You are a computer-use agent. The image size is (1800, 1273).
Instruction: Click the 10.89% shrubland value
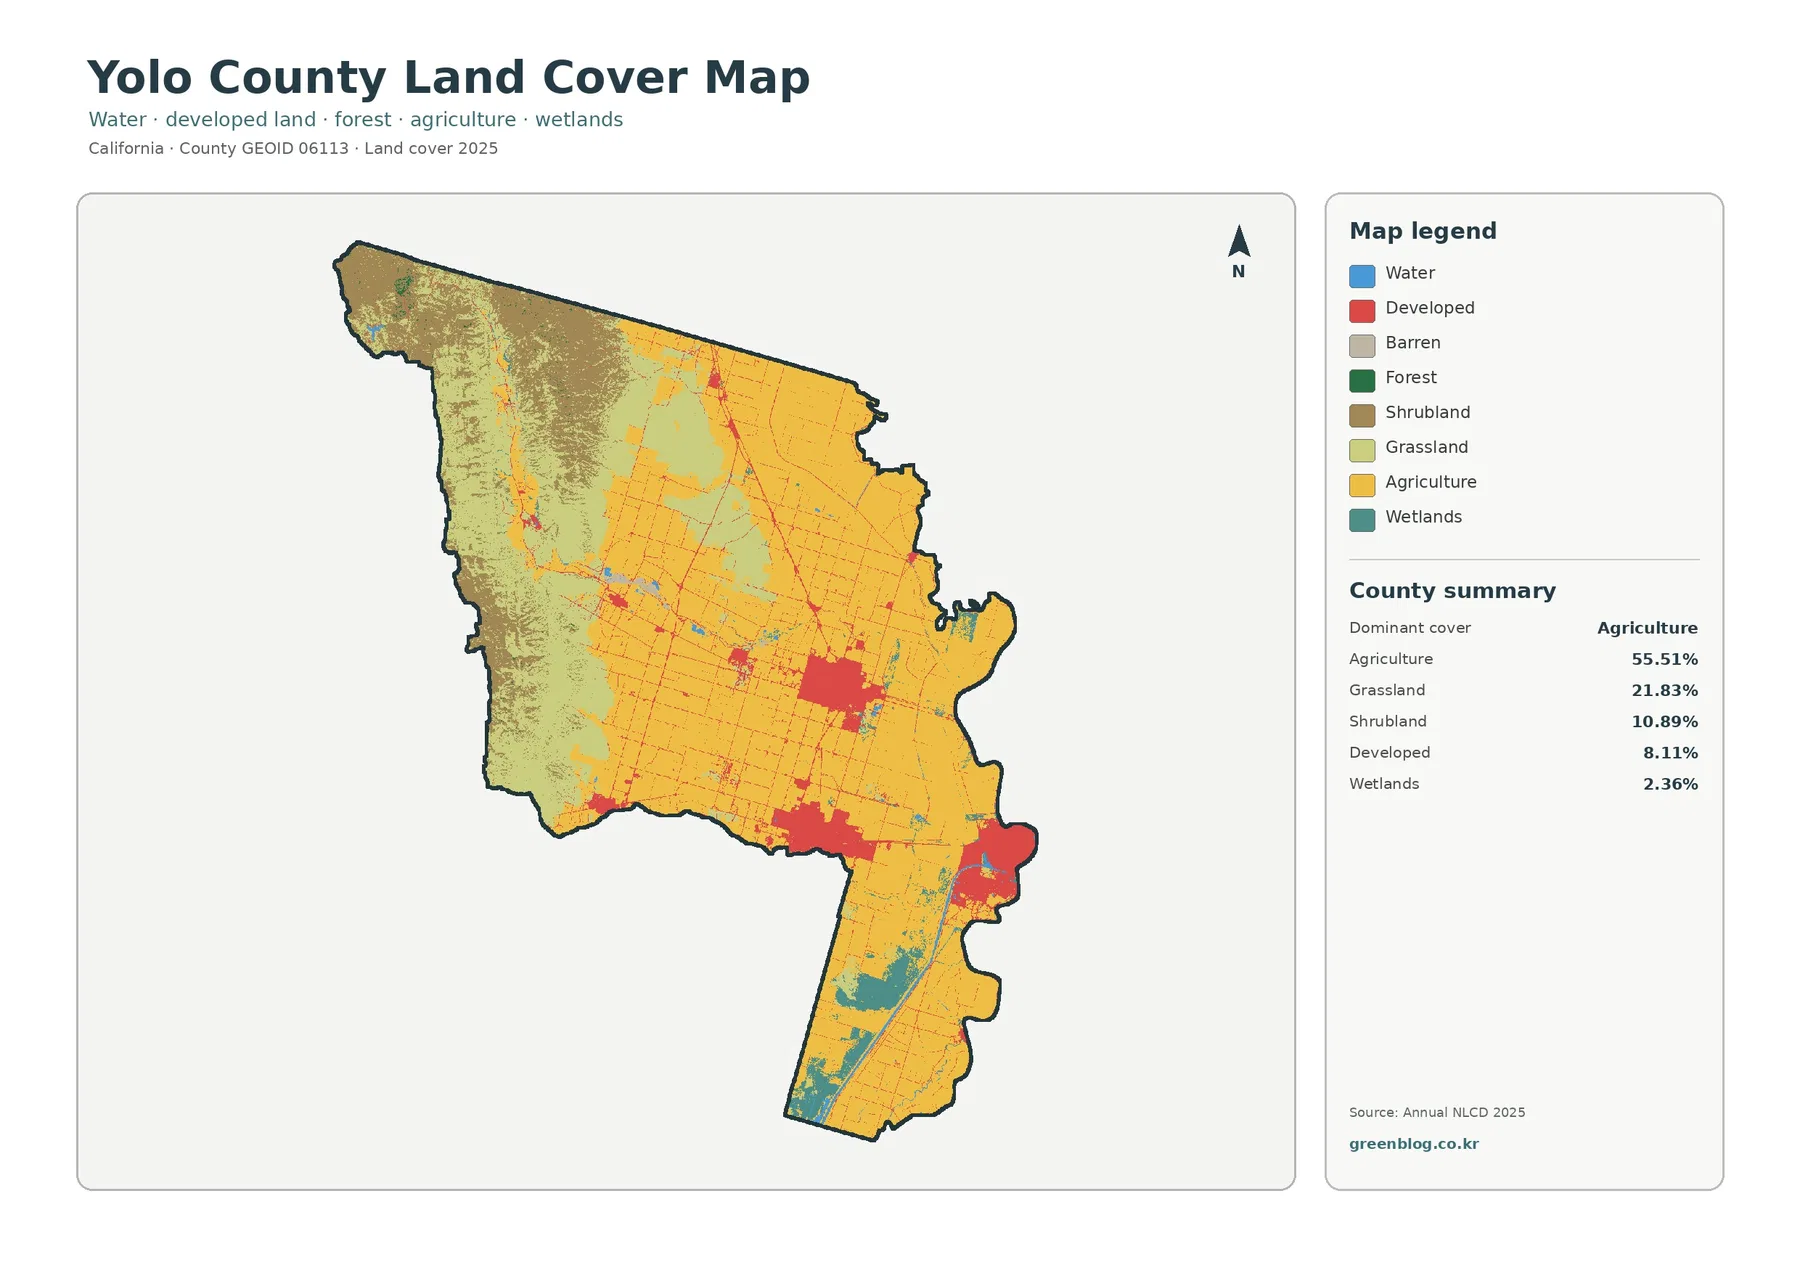(1665, 721)
